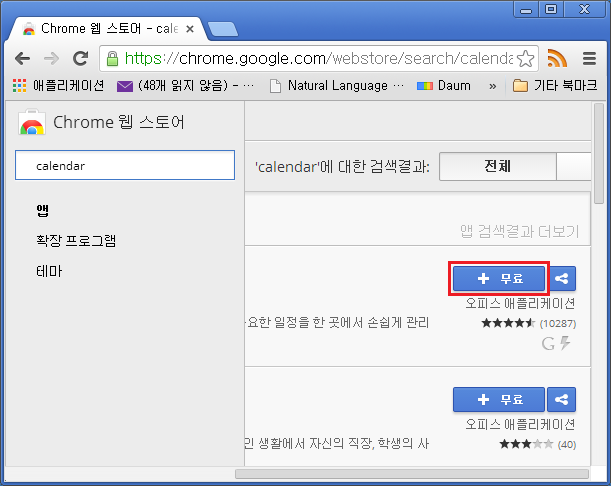Open the 기타 북마크 folder
This screenshot has height=486, width=611.
coord(555,85)
